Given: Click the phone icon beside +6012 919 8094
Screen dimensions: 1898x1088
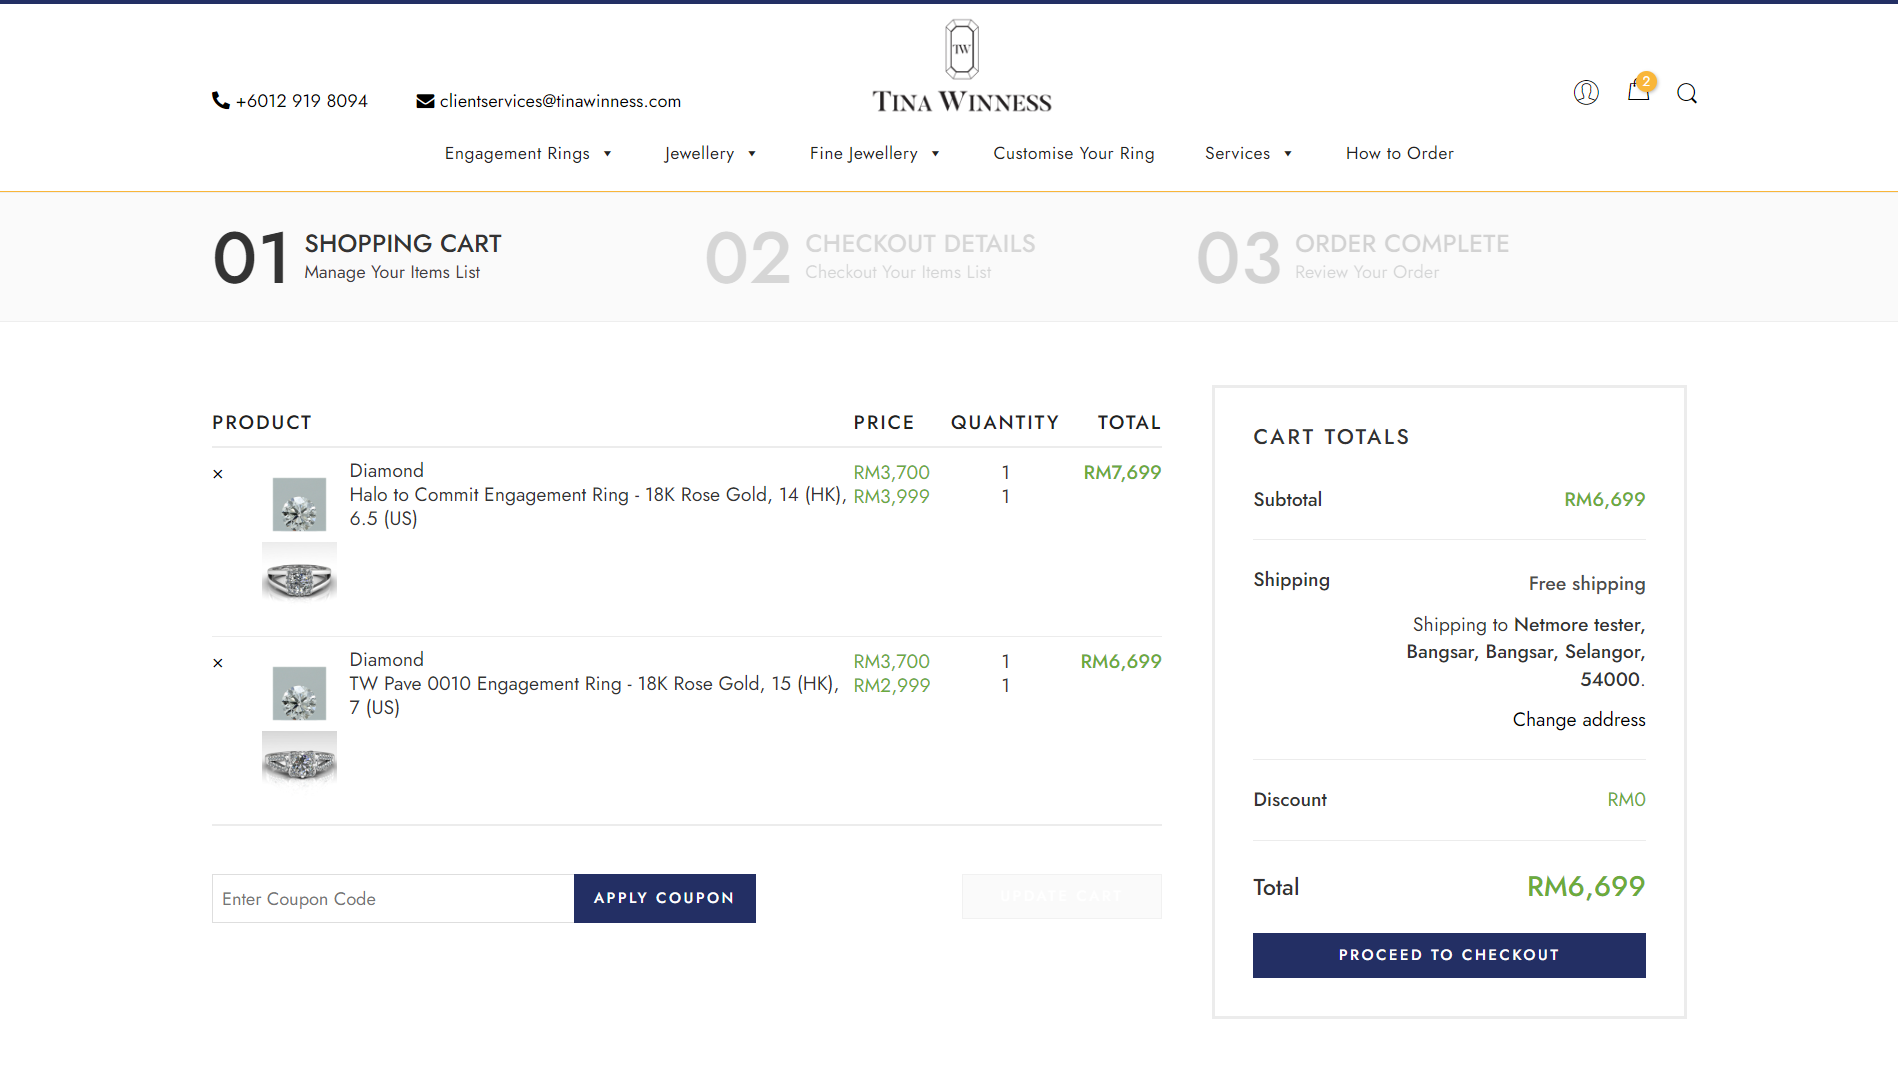Looking at the screenshot, I should click(220, 100).
